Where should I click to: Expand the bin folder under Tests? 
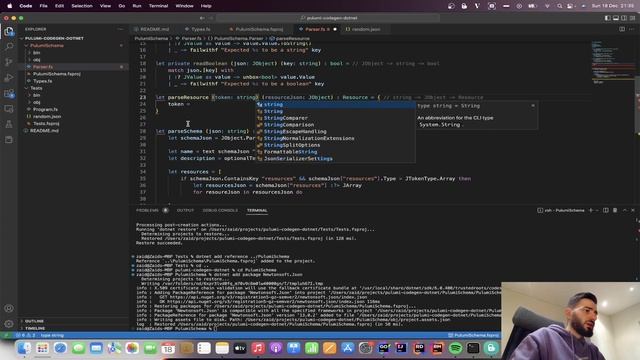[36, 95]
